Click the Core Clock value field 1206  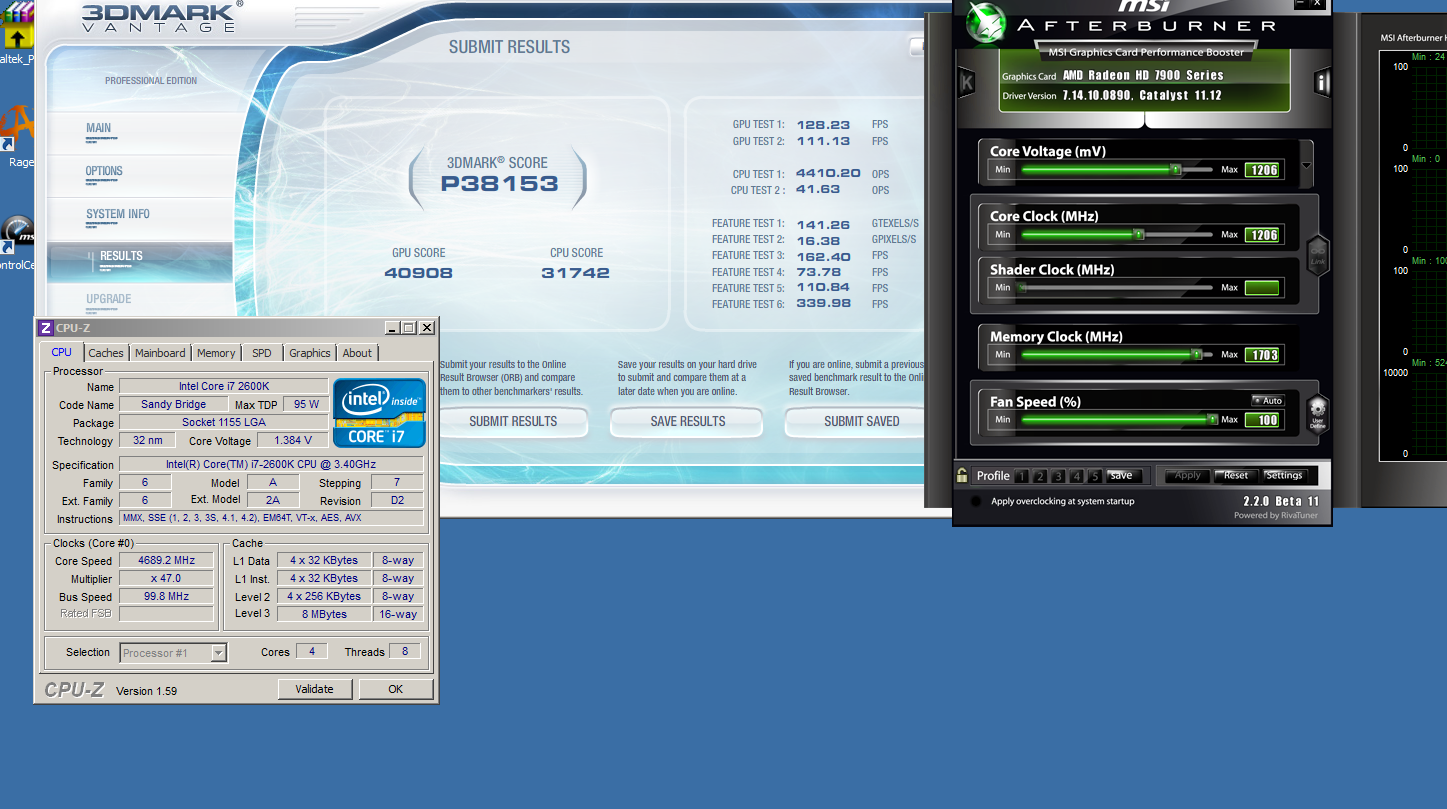[1262, 235]
